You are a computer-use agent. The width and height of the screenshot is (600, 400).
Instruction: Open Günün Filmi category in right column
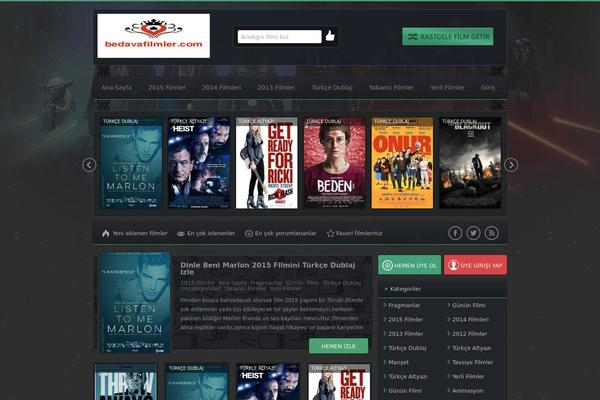[x=469, y=305]
